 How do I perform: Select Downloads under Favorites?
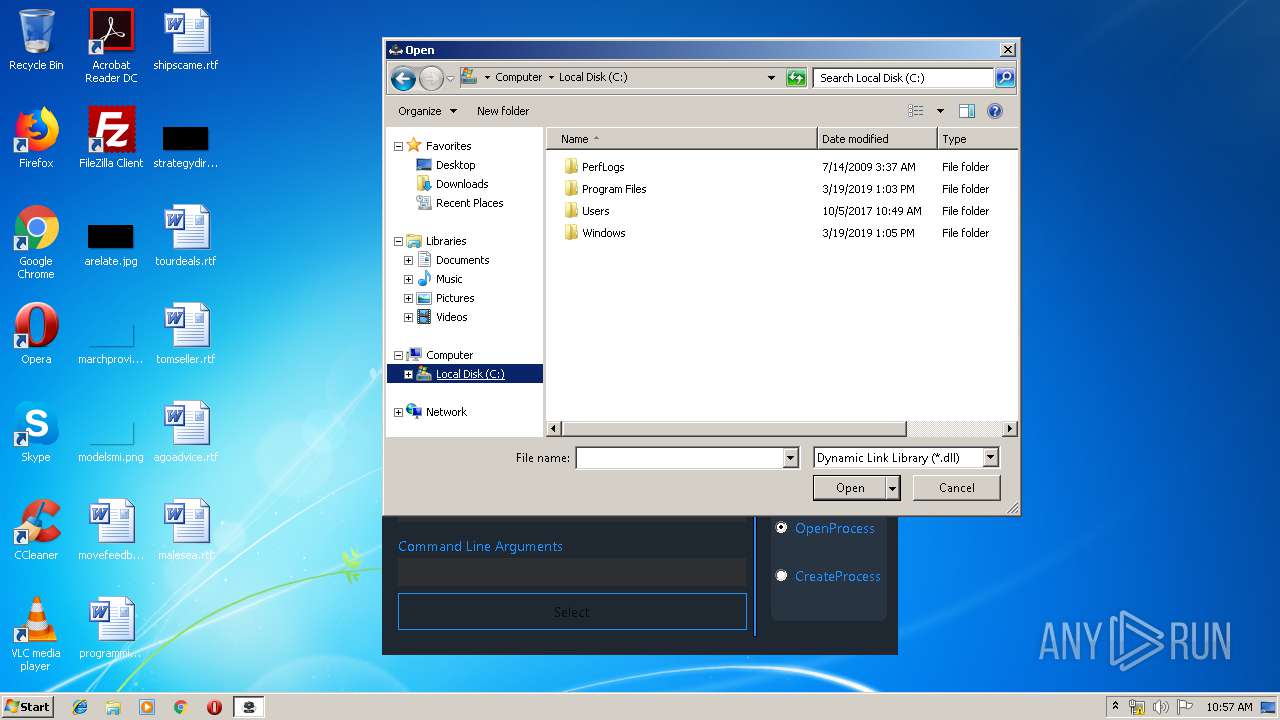[x=461, y=184]
